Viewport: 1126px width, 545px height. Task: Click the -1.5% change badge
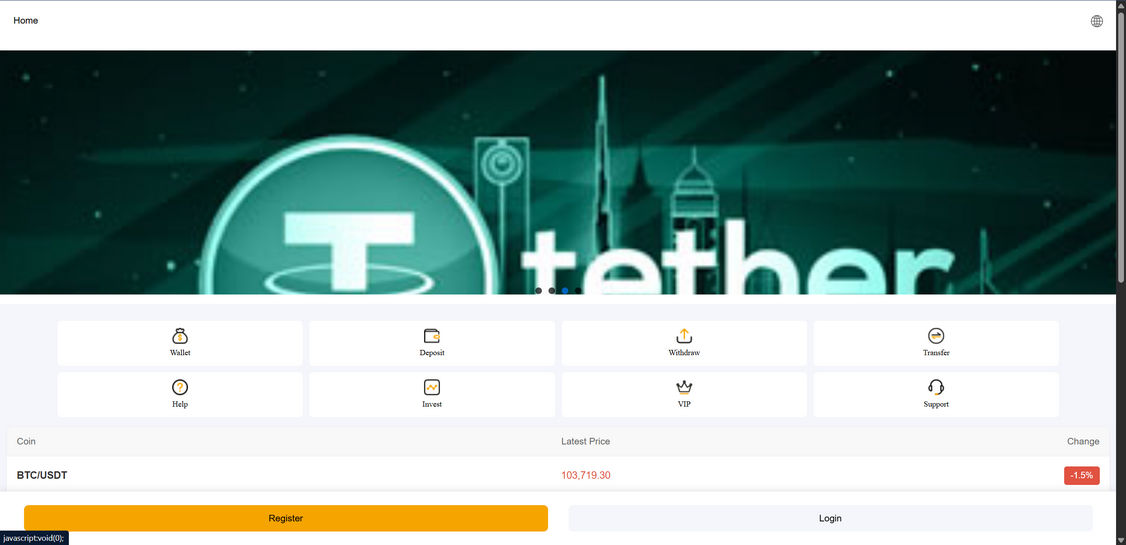tap(1081, 475)
